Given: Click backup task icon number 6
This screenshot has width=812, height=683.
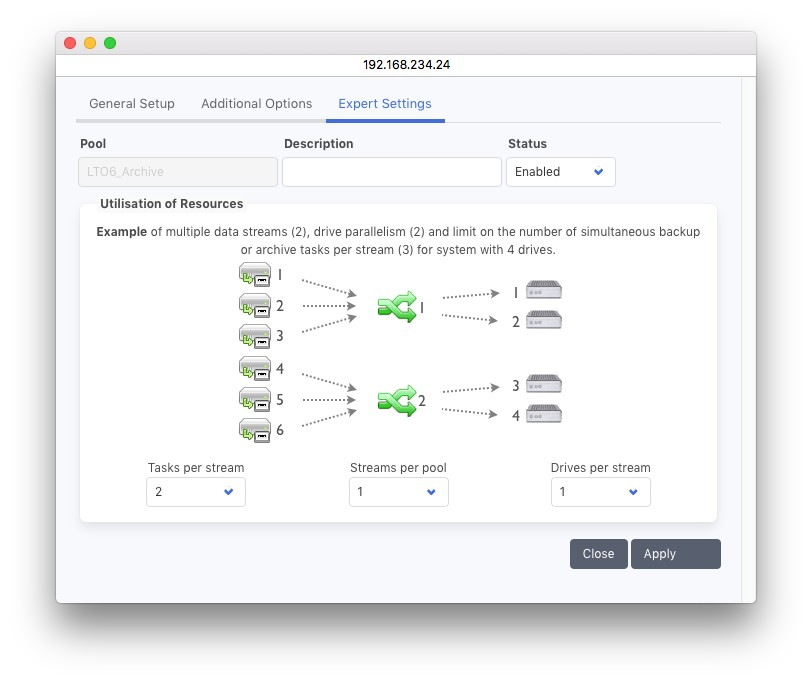Looking at the screenshot, I should (x=254, y=430).
